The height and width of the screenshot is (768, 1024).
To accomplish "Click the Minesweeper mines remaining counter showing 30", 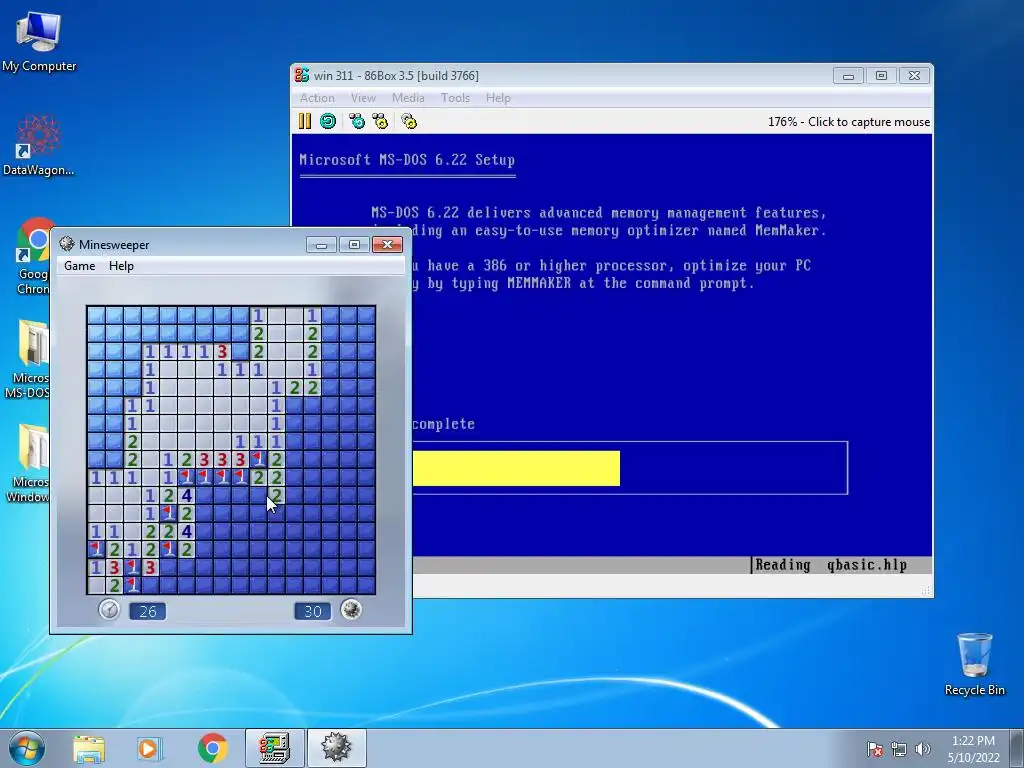I will pyautogui.click(x=313, y=611).
